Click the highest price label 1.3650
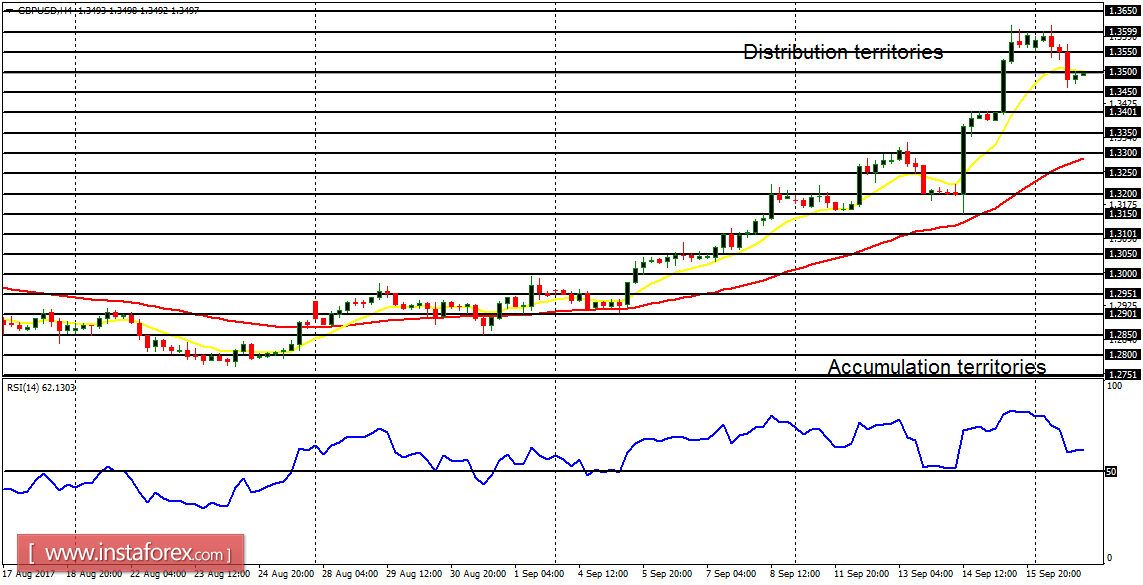This screenshot has height=585, width=1143. [x=1123, y=9]
